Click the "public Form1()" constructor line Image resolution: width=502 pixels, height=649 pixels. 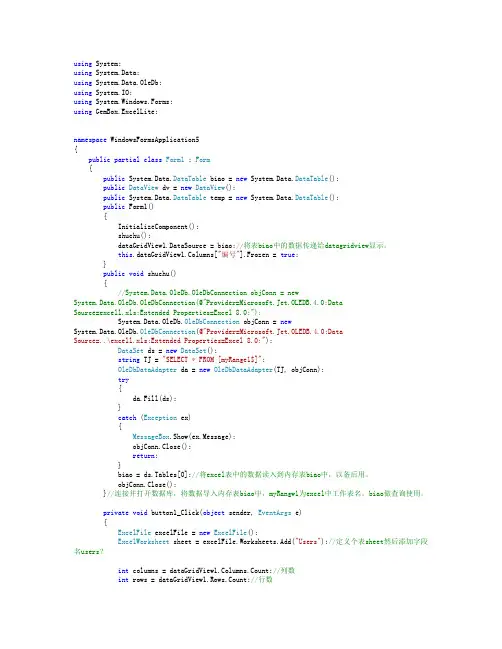(128, 207)
